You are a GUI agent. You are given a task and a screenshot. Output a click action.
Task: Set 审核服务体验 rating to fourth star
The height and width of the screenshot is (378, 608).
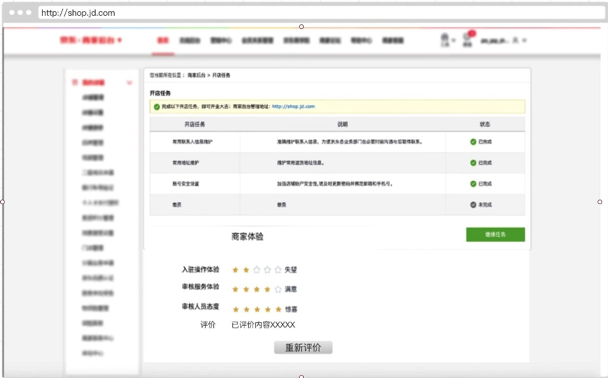(267, 289)
